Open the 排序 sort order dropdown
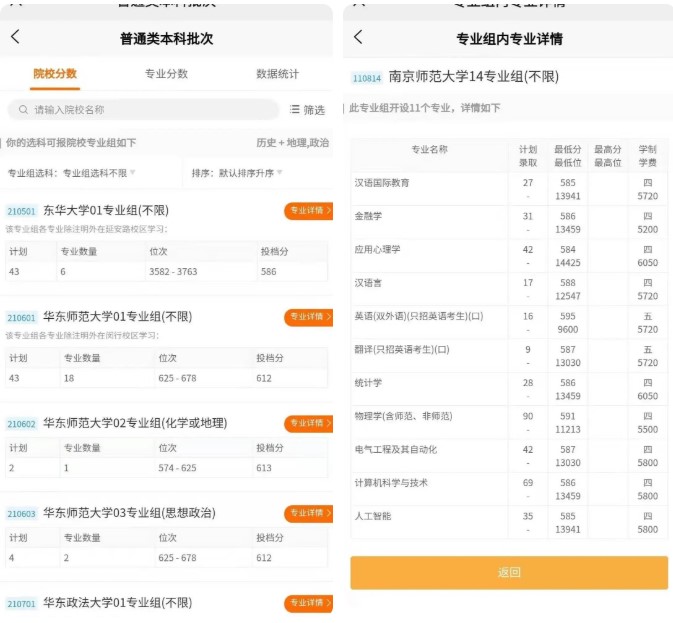Viewport: 673px width, 623px height. pos(236,173)
